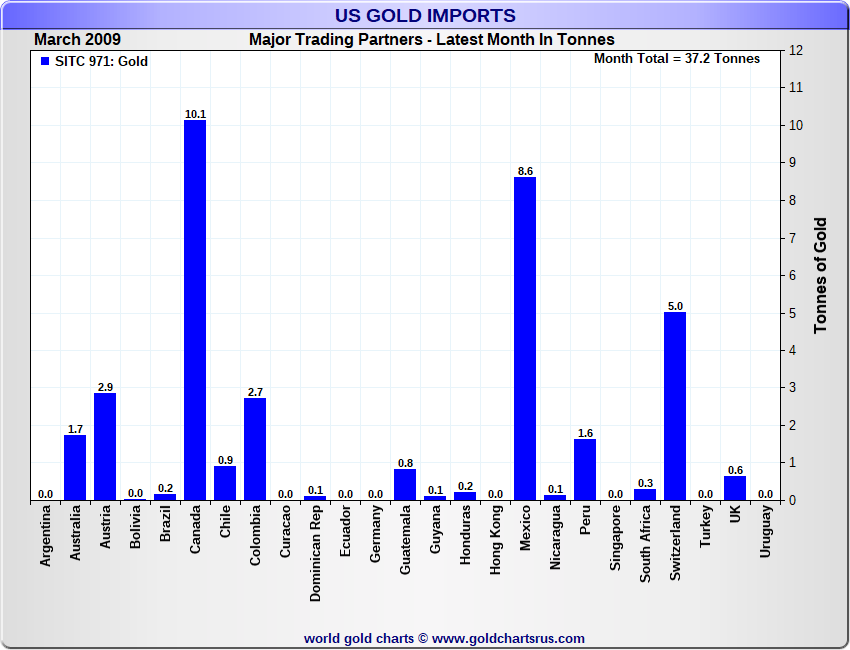The height and width of the screenshot is (650, 850).
Task: Click the Guatemala bar in the chart
Action: click(405, 485)
